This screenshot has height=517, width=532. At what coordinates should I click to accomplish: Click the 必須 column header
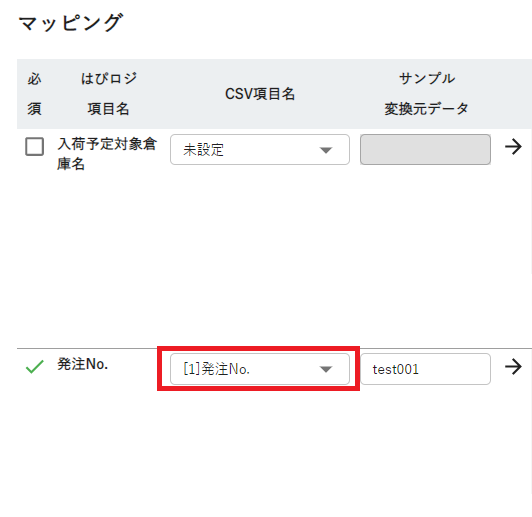pyautogui.click(x=34, y=94)
